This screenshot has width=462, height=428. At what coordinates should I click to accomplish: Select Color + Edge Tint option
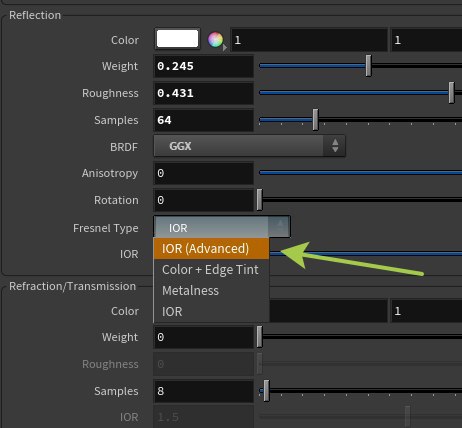pyautogui.click(x=211, y=270)
